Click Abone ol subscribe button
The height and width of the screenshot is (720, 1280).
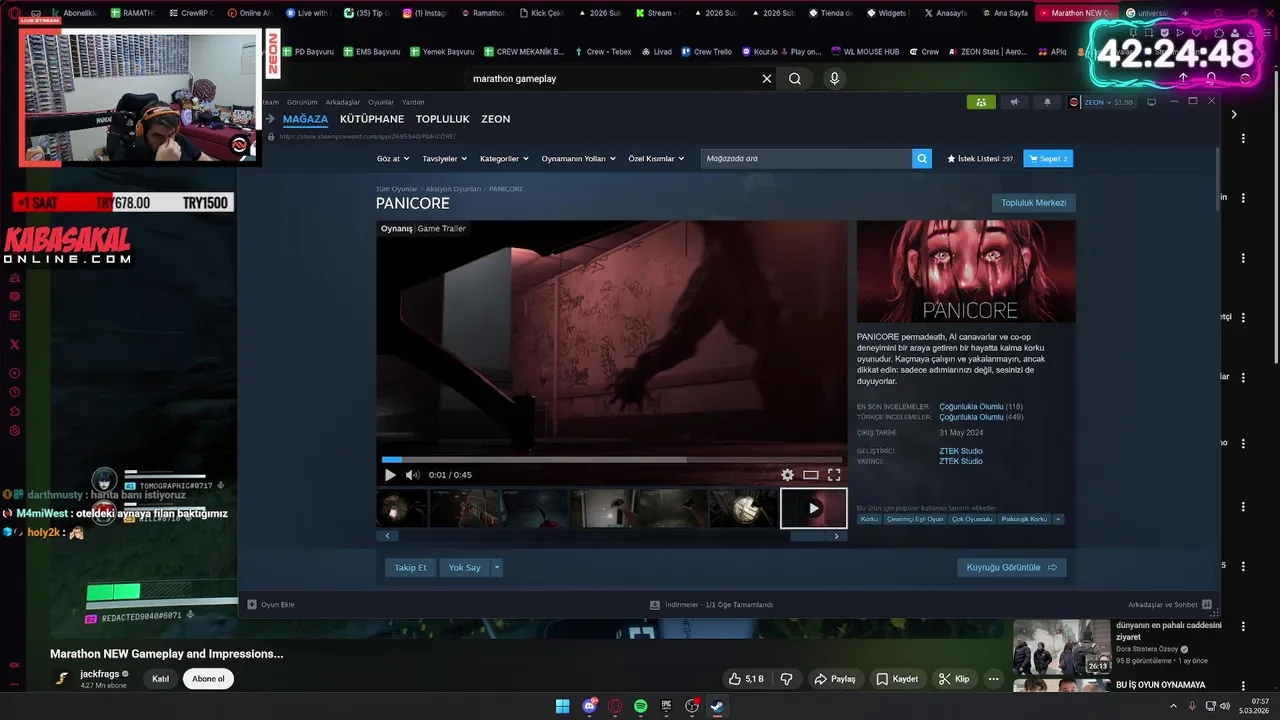[209, 679]
